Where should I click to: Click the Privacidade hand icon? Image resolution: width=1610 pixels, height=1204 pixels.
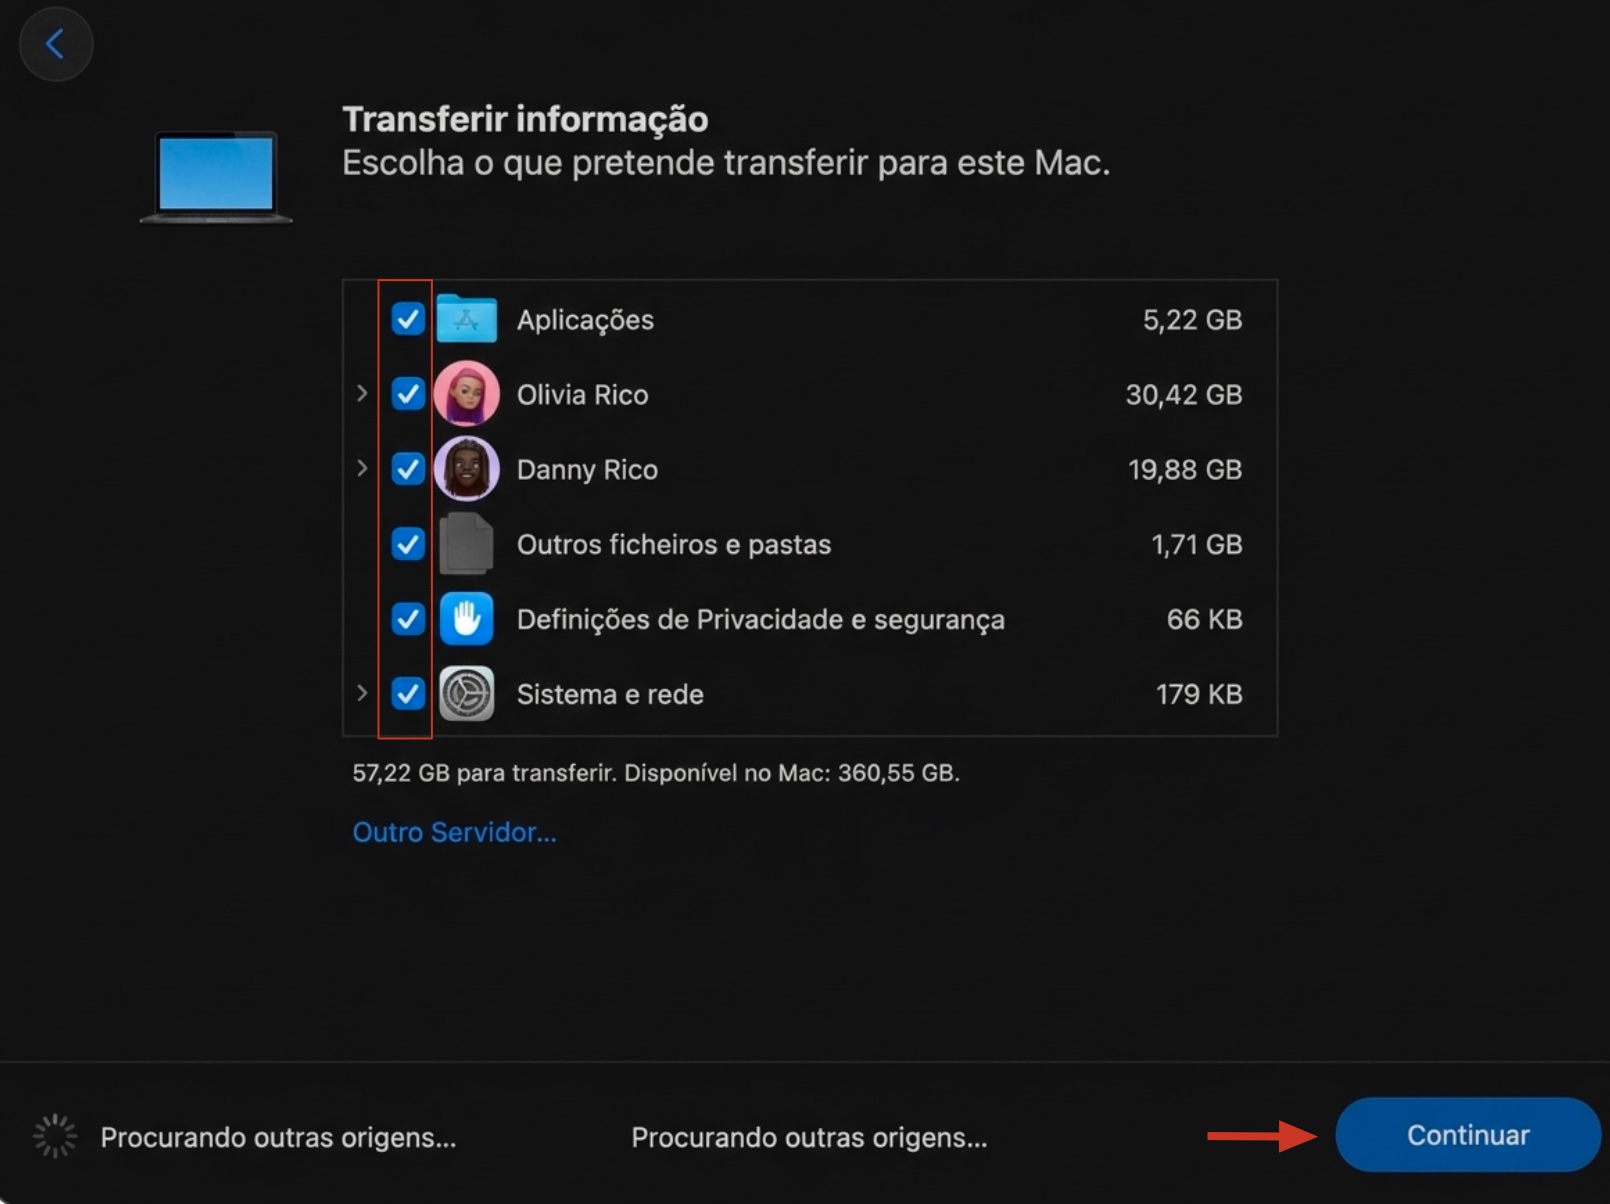pos(467,619)
